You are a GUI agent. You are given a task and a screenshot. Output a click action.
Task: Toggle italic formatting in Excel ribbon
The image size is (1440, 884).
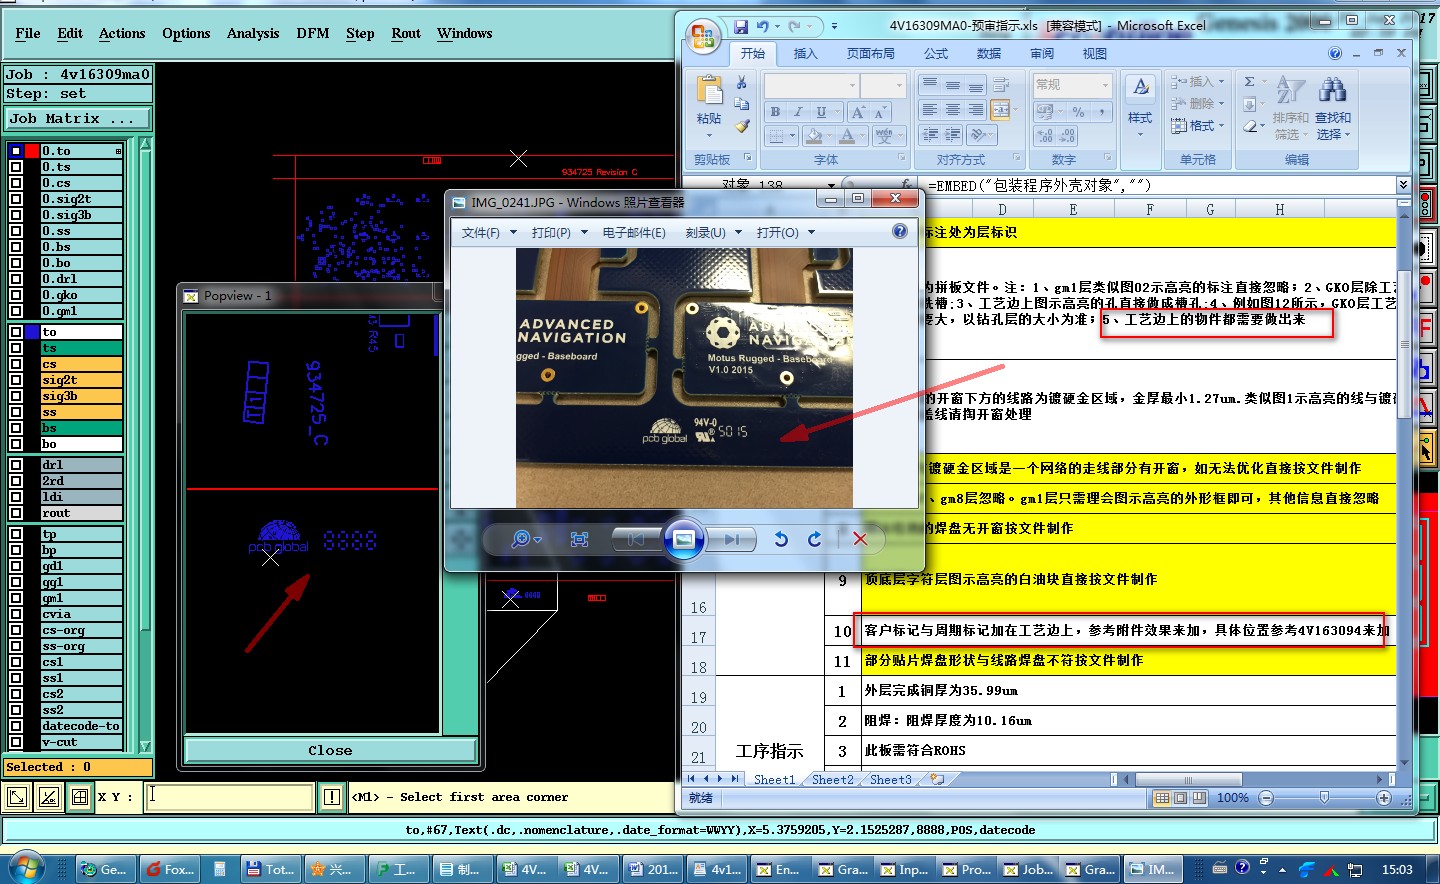coord(798,112)
